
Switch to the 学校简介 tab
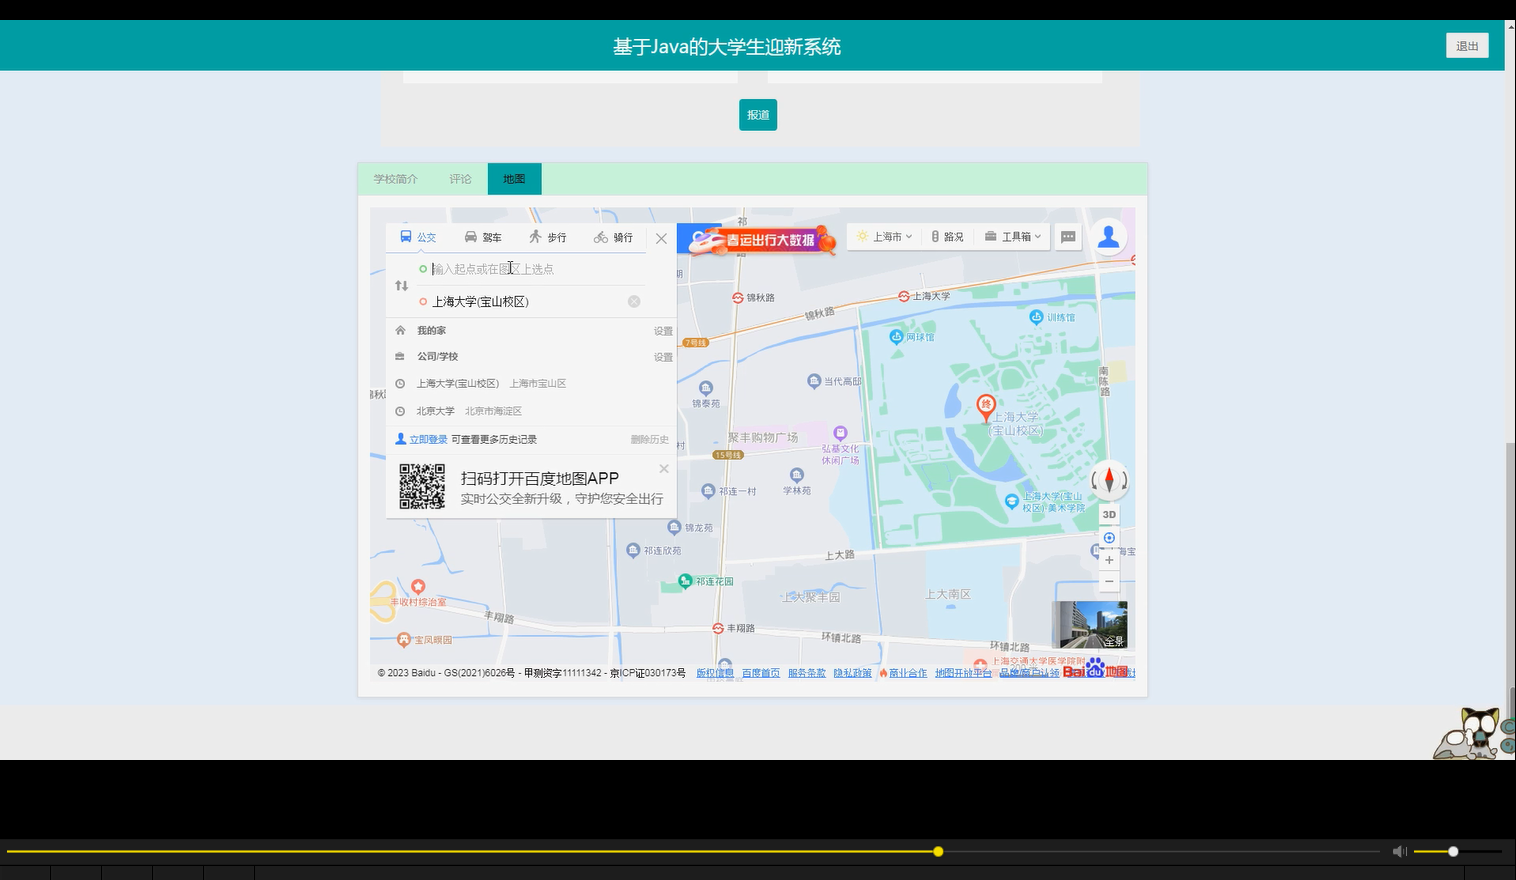click(x=397, y=178)
